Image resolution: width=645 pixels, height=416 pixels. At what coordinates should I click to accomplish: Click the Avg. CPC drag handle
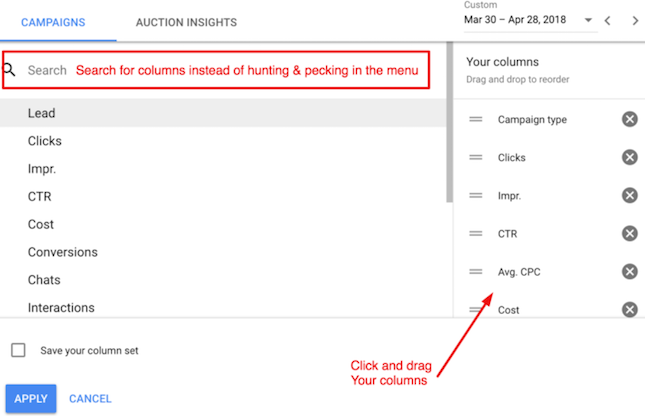point(476,272)
